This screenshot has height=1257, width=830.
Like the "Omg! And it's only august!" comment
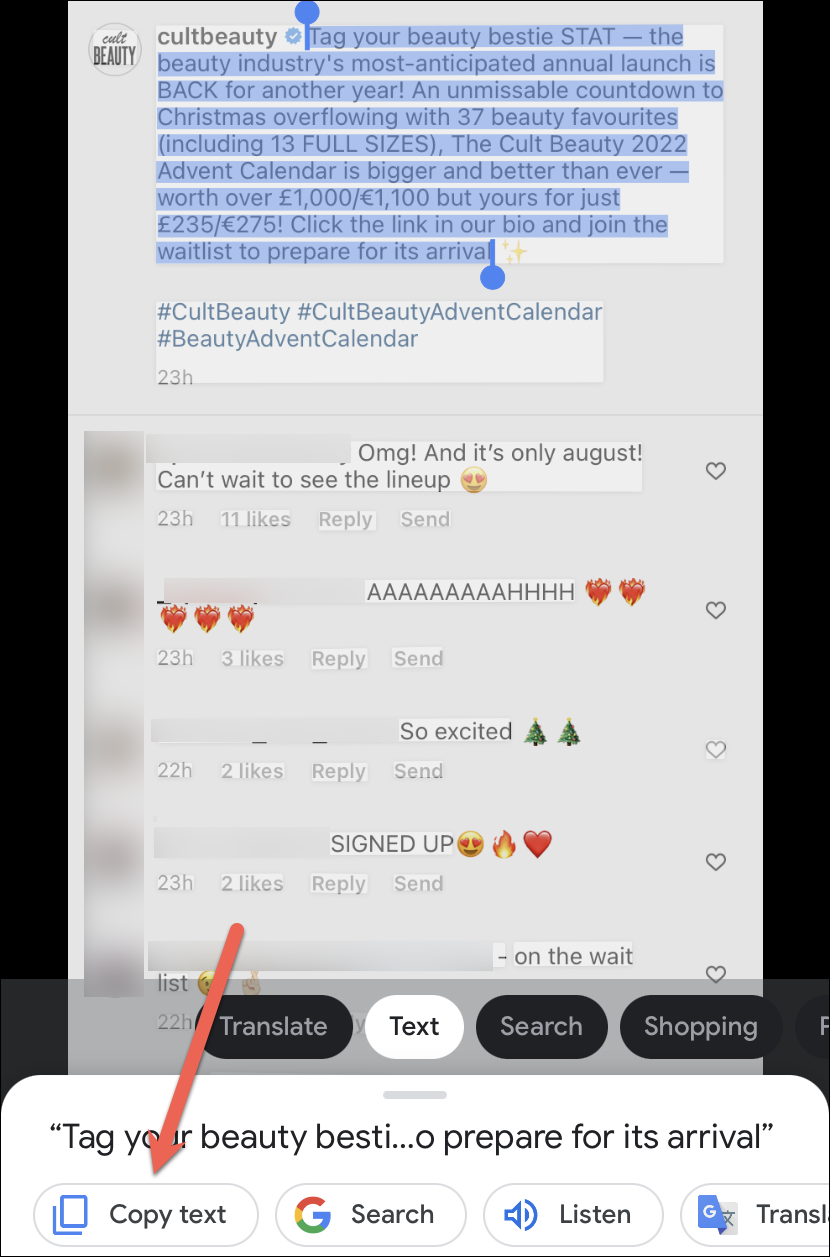tap(716, 470)
